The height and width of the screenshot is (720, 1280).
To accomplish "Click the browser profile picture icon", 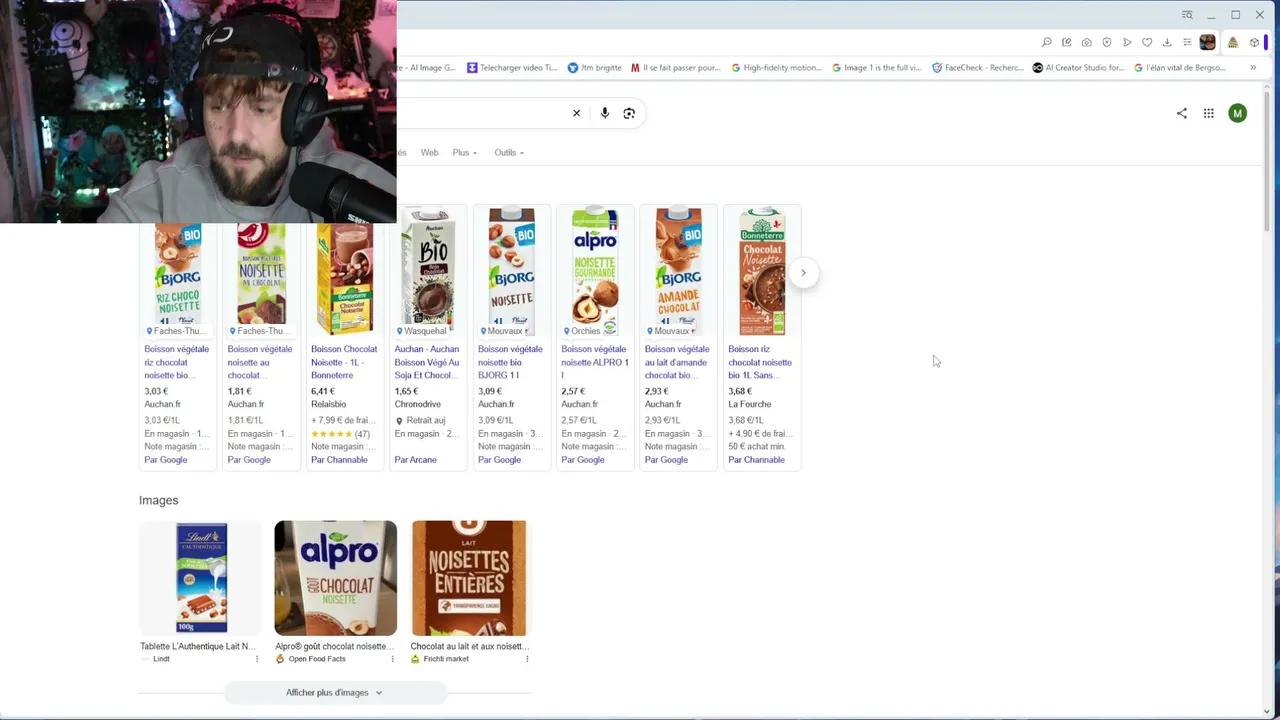I will (x=1208, y=42).
